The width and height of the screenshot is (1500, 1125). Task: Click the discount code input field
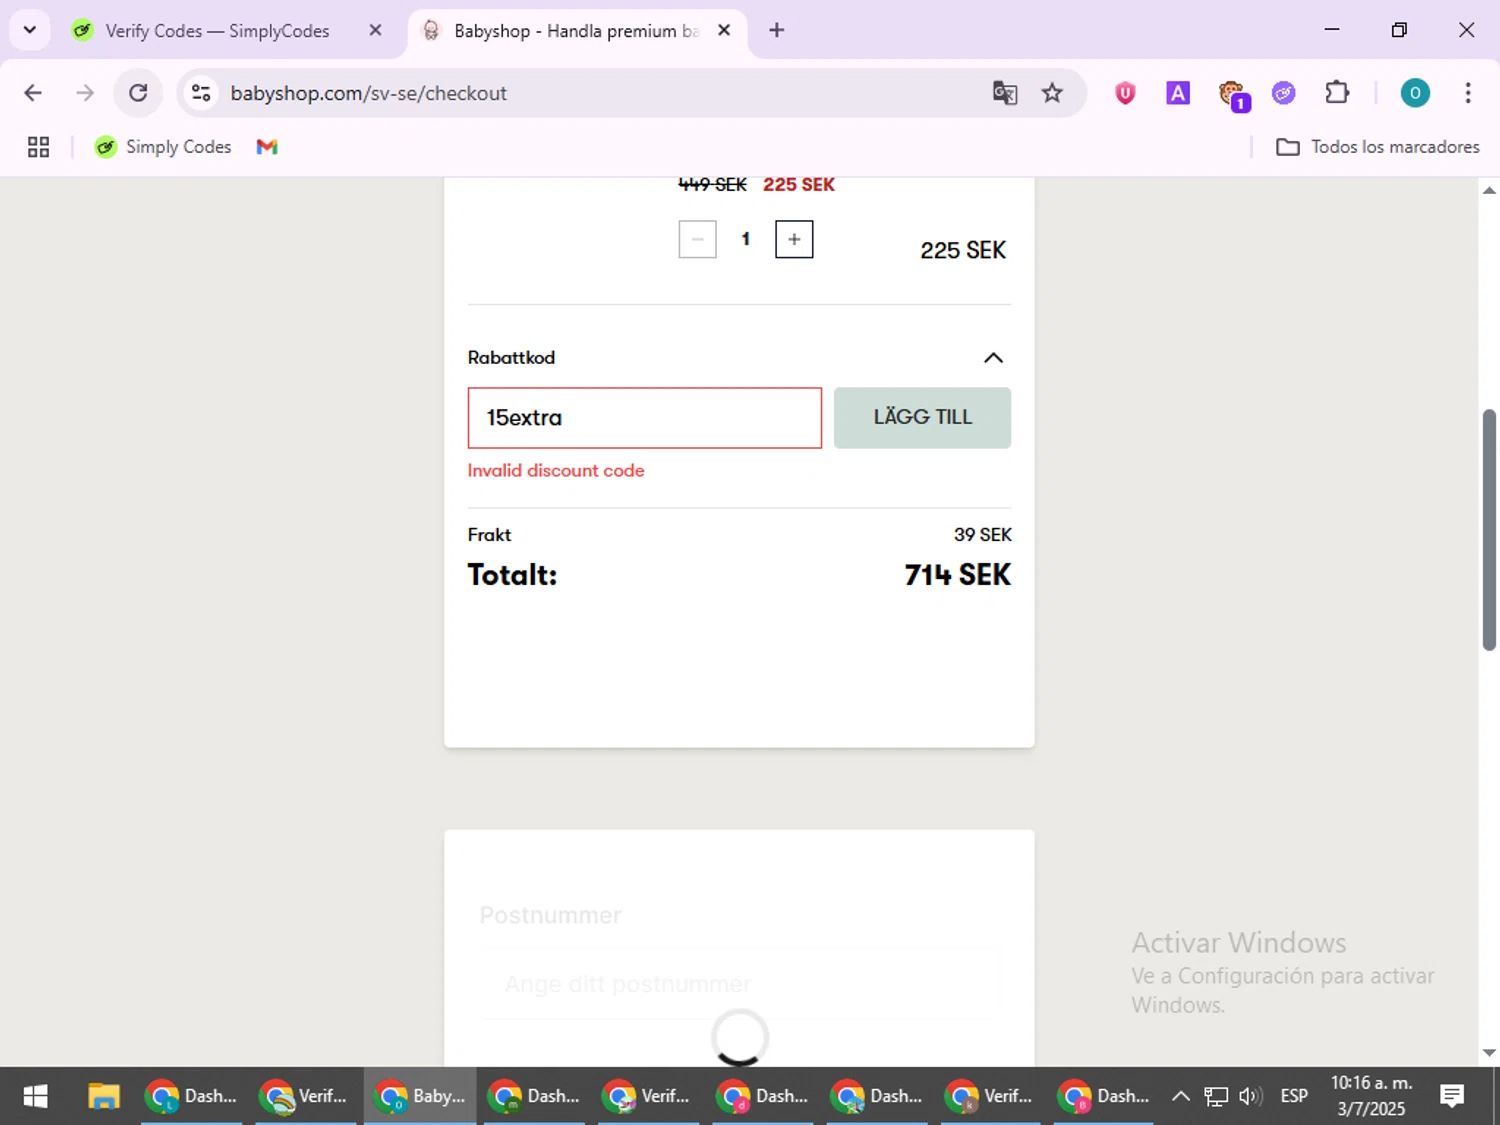pyautogui.click(x=645, y=418)
